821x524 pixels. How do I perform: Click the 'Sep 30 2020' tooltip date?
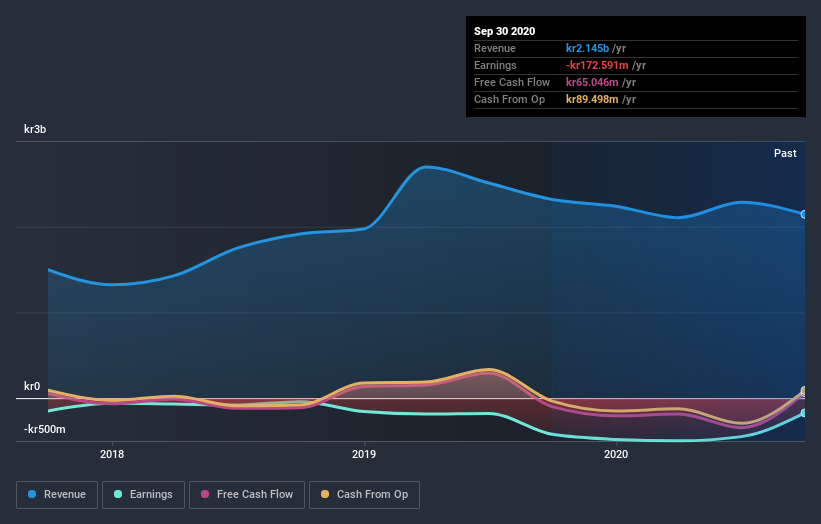click(x=505, y=31)
